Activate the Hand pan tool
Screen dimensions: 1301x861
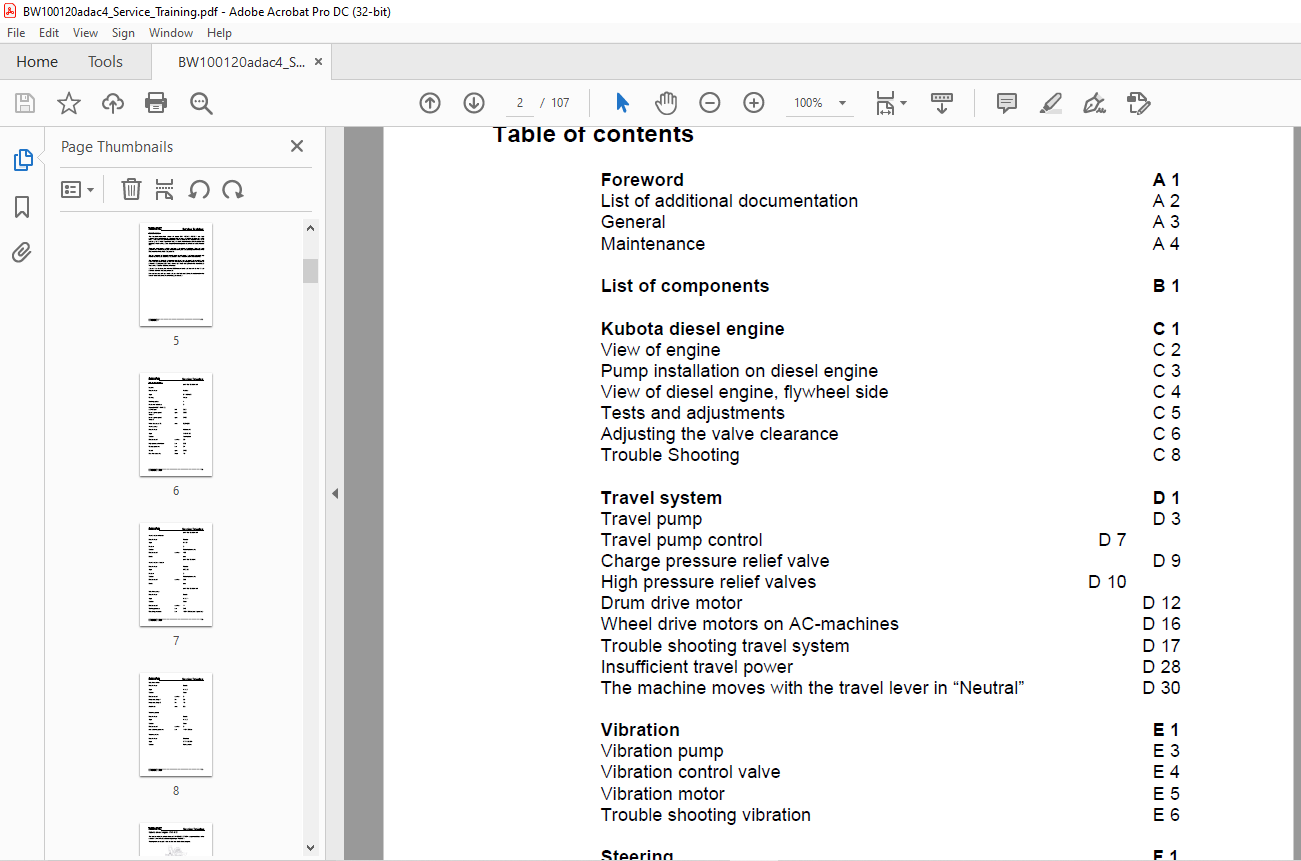(666, 103)
